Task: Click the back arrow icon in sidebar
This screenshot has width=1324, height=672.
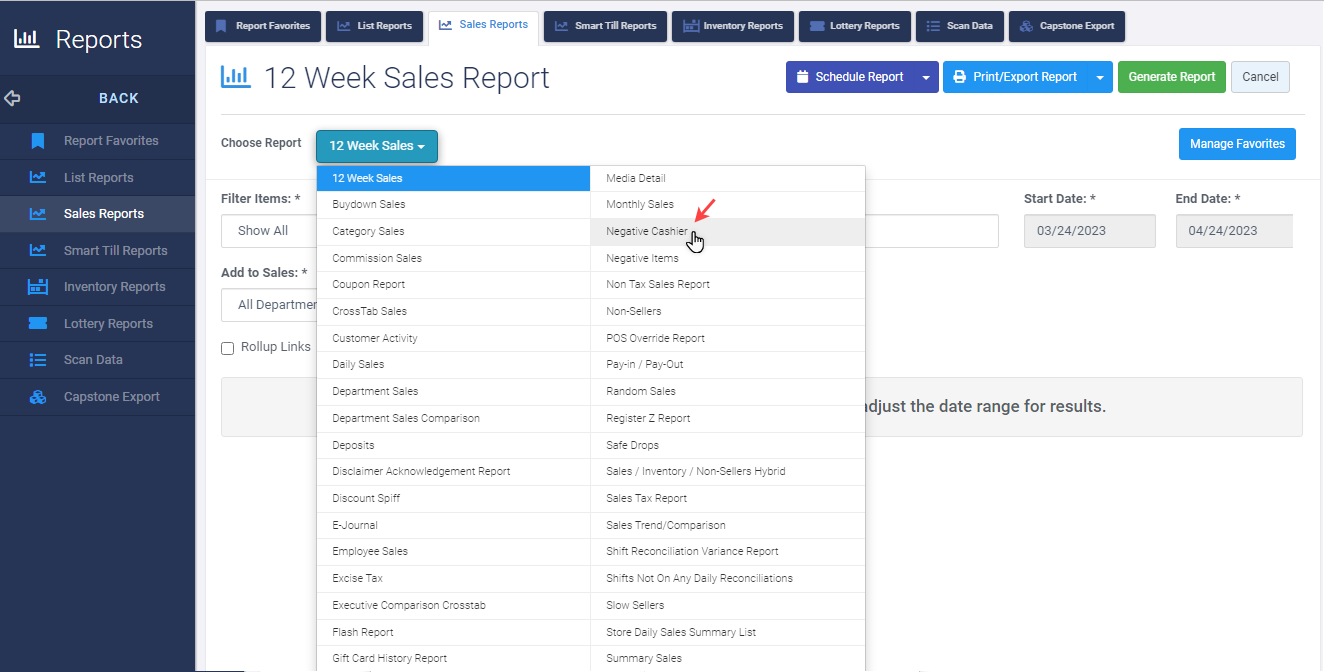Action: [12, 98]
